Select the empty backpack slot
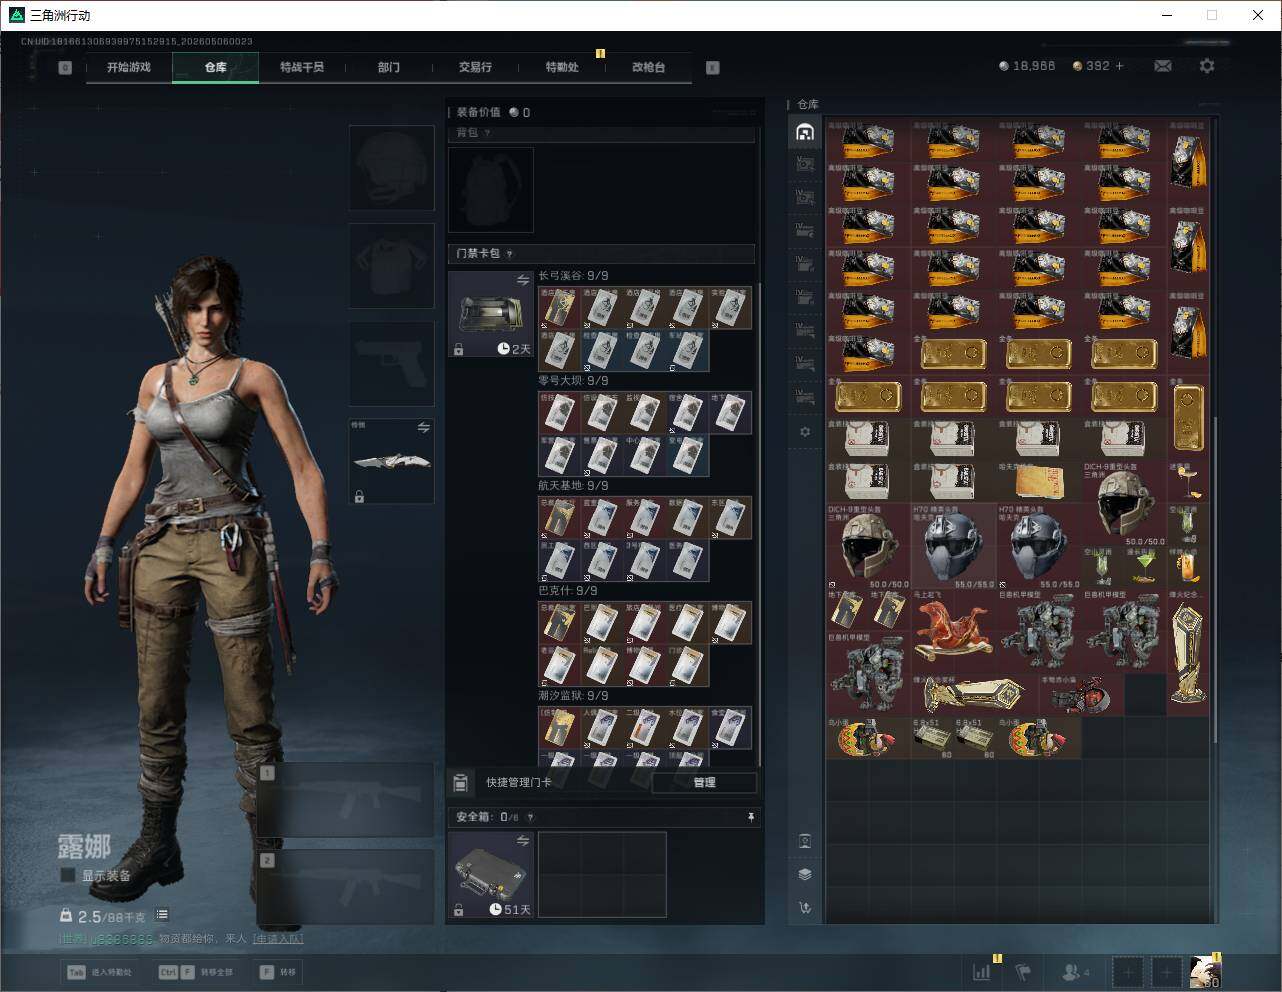 click(x=491, y=190)
